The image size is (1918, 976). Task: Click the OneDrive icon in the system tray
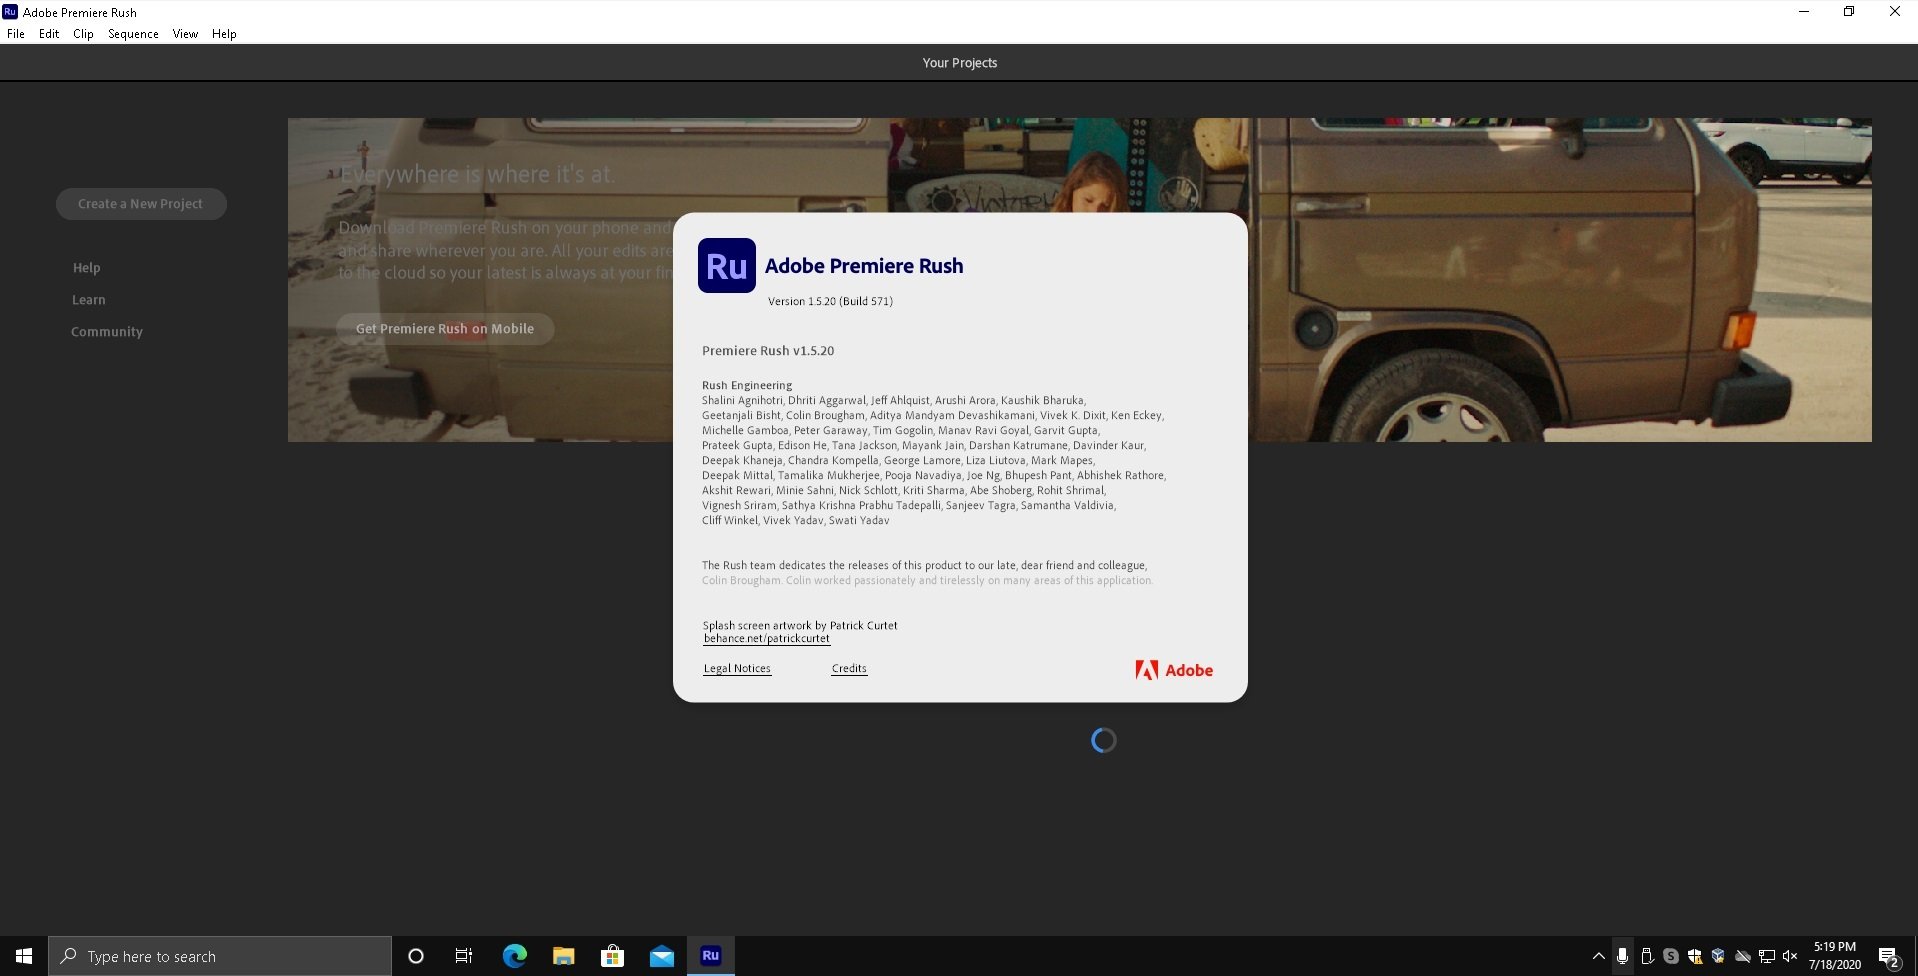(x=1743, y=956)
